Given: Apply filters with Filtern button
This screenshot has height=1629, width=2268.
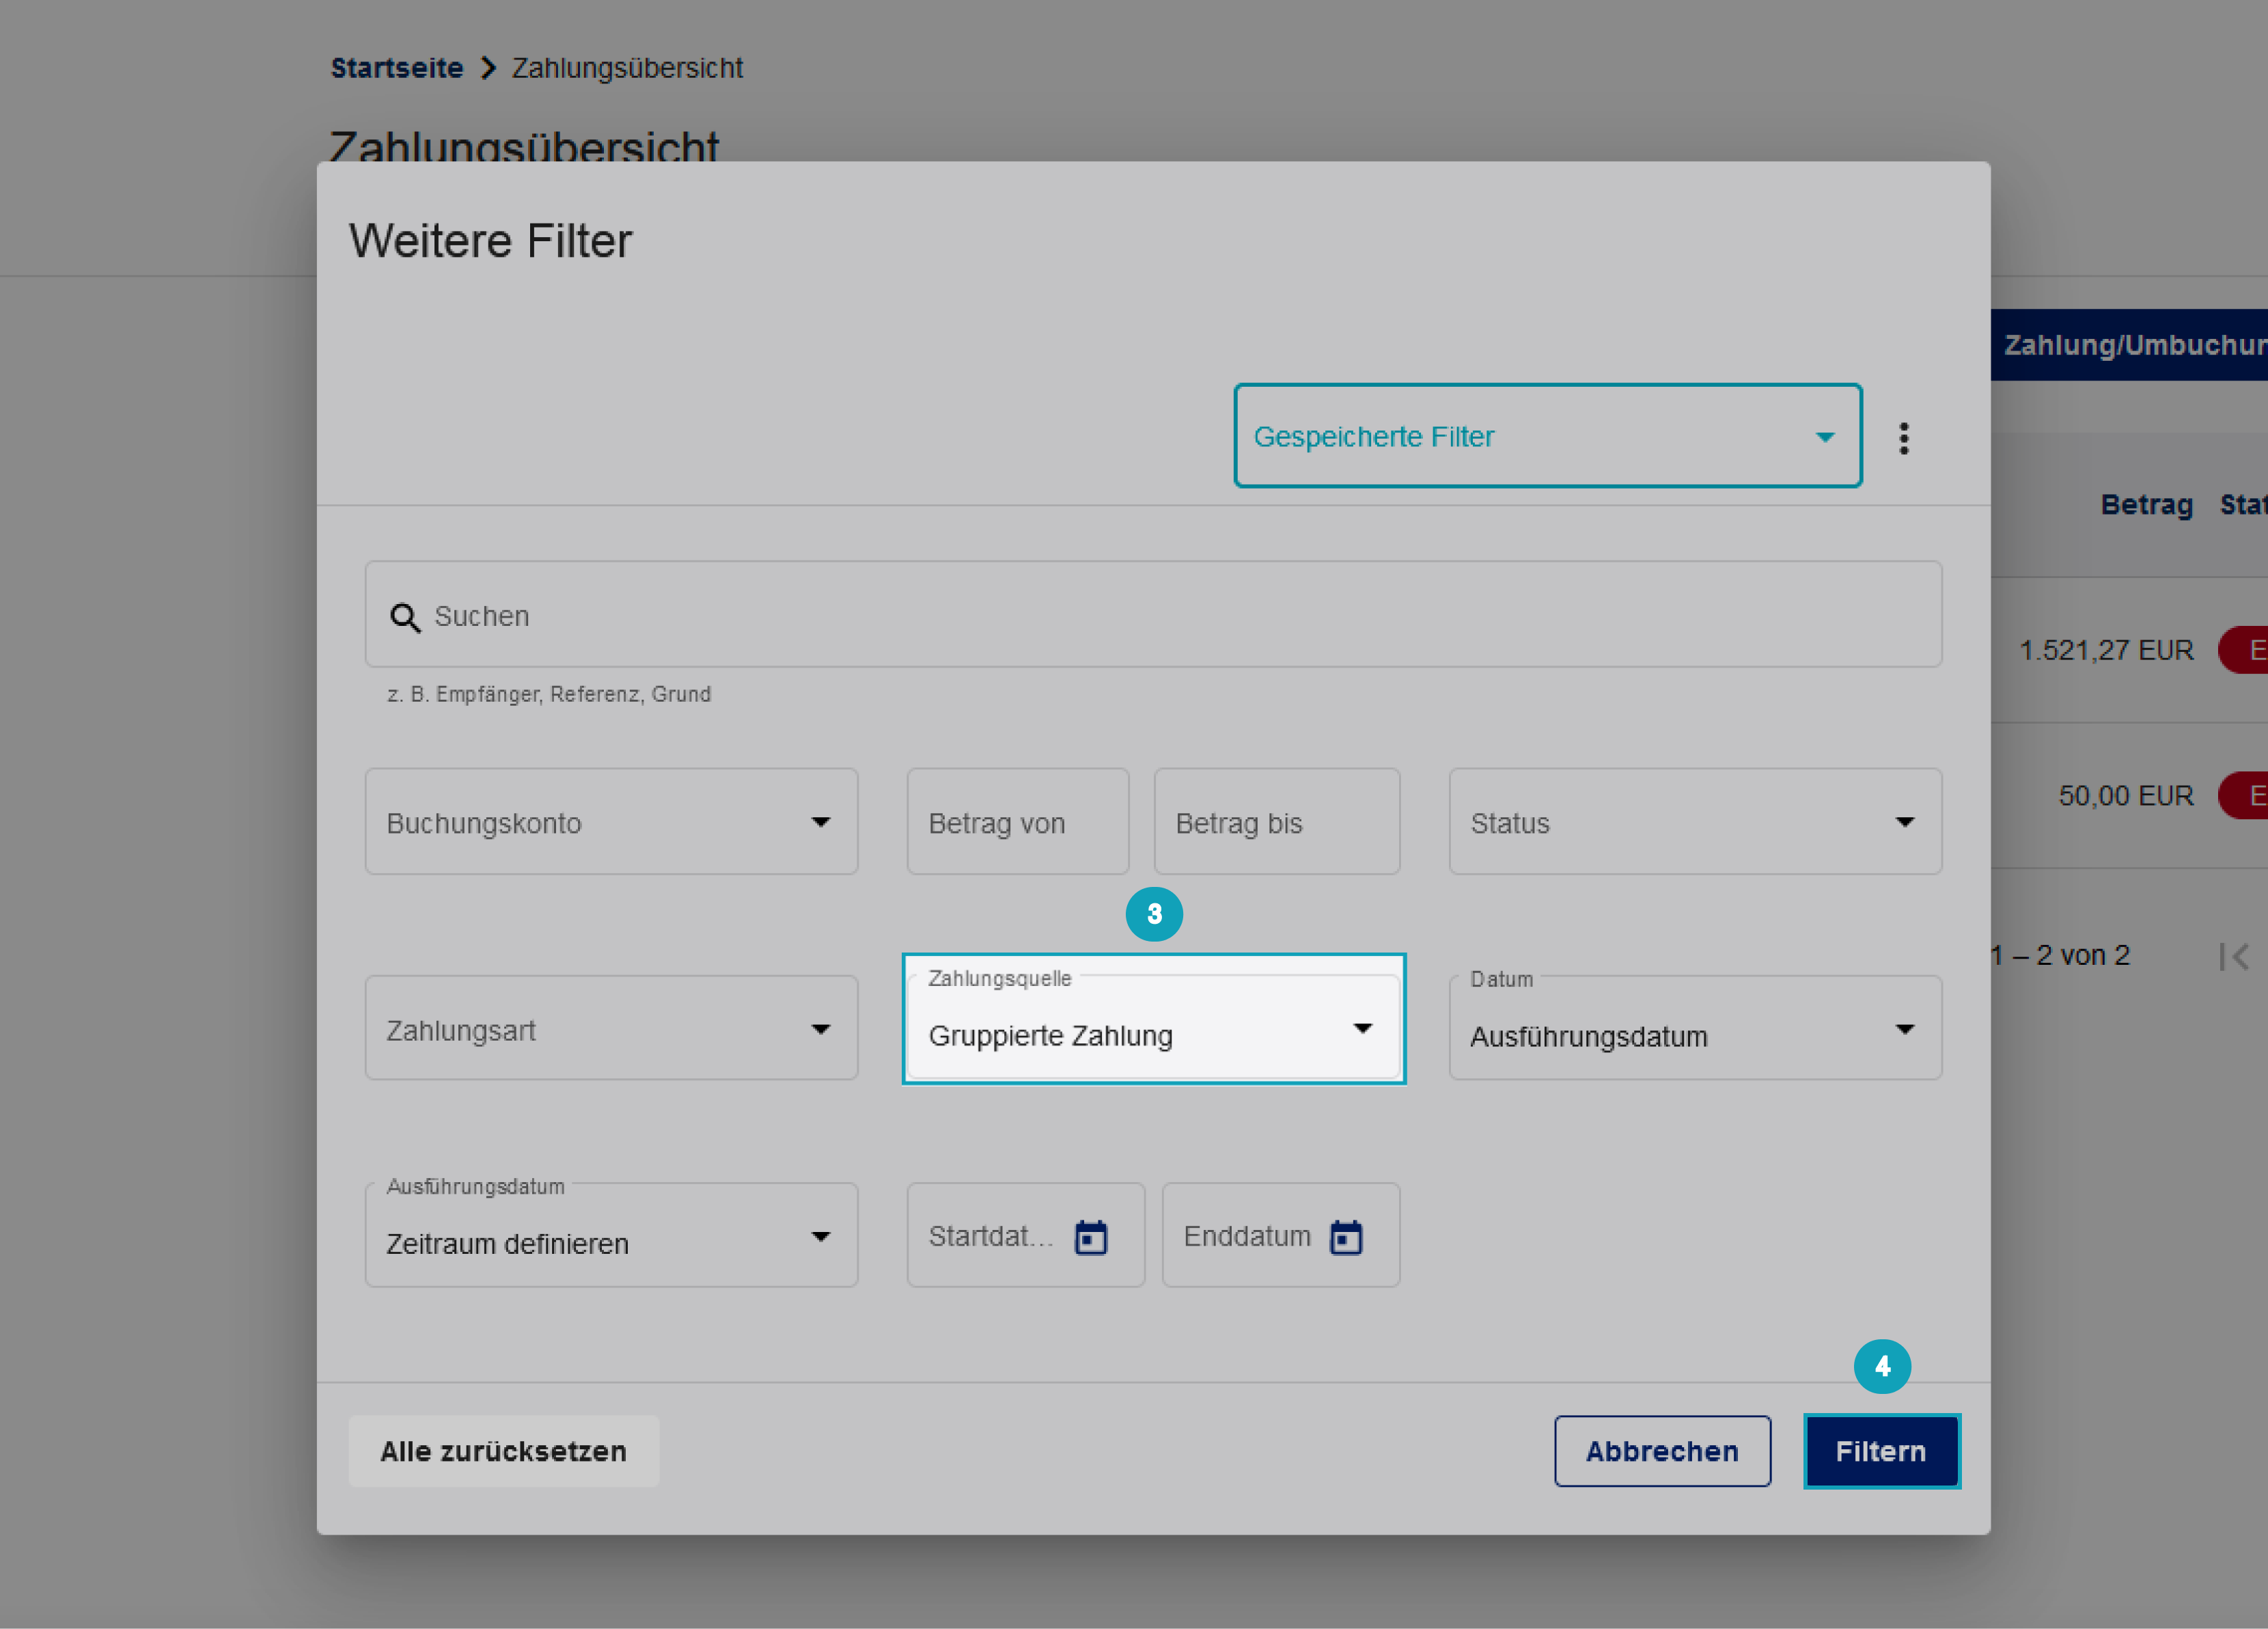Looking at the screenshot, I should point(1881,1451).
